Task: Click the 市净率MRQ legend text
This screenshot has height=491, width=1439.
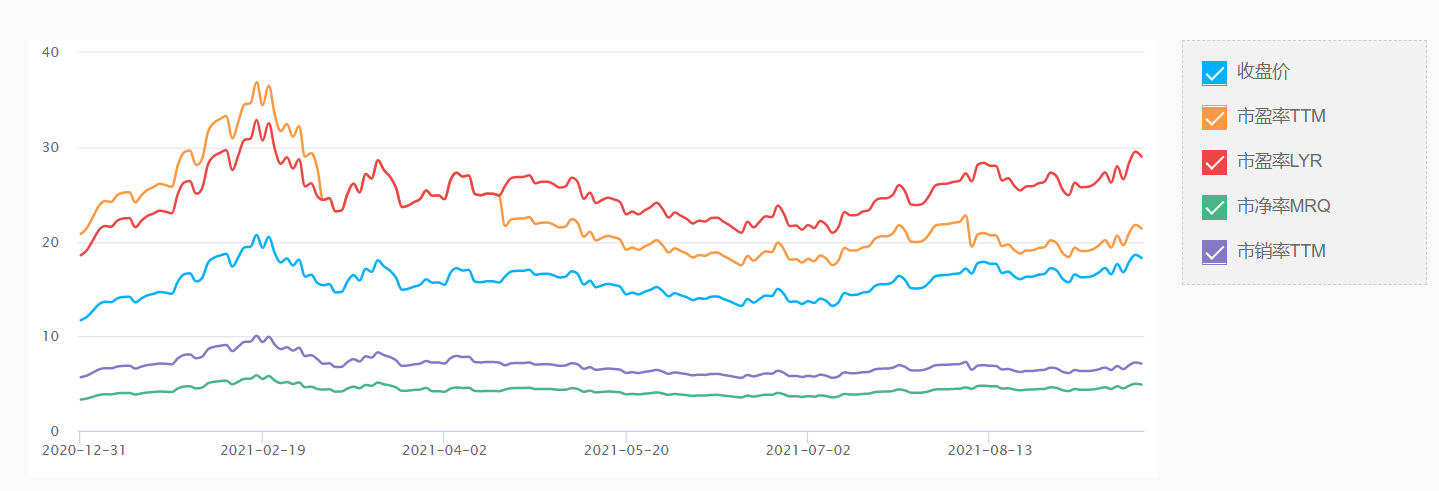Action: tap(1284, 207)
